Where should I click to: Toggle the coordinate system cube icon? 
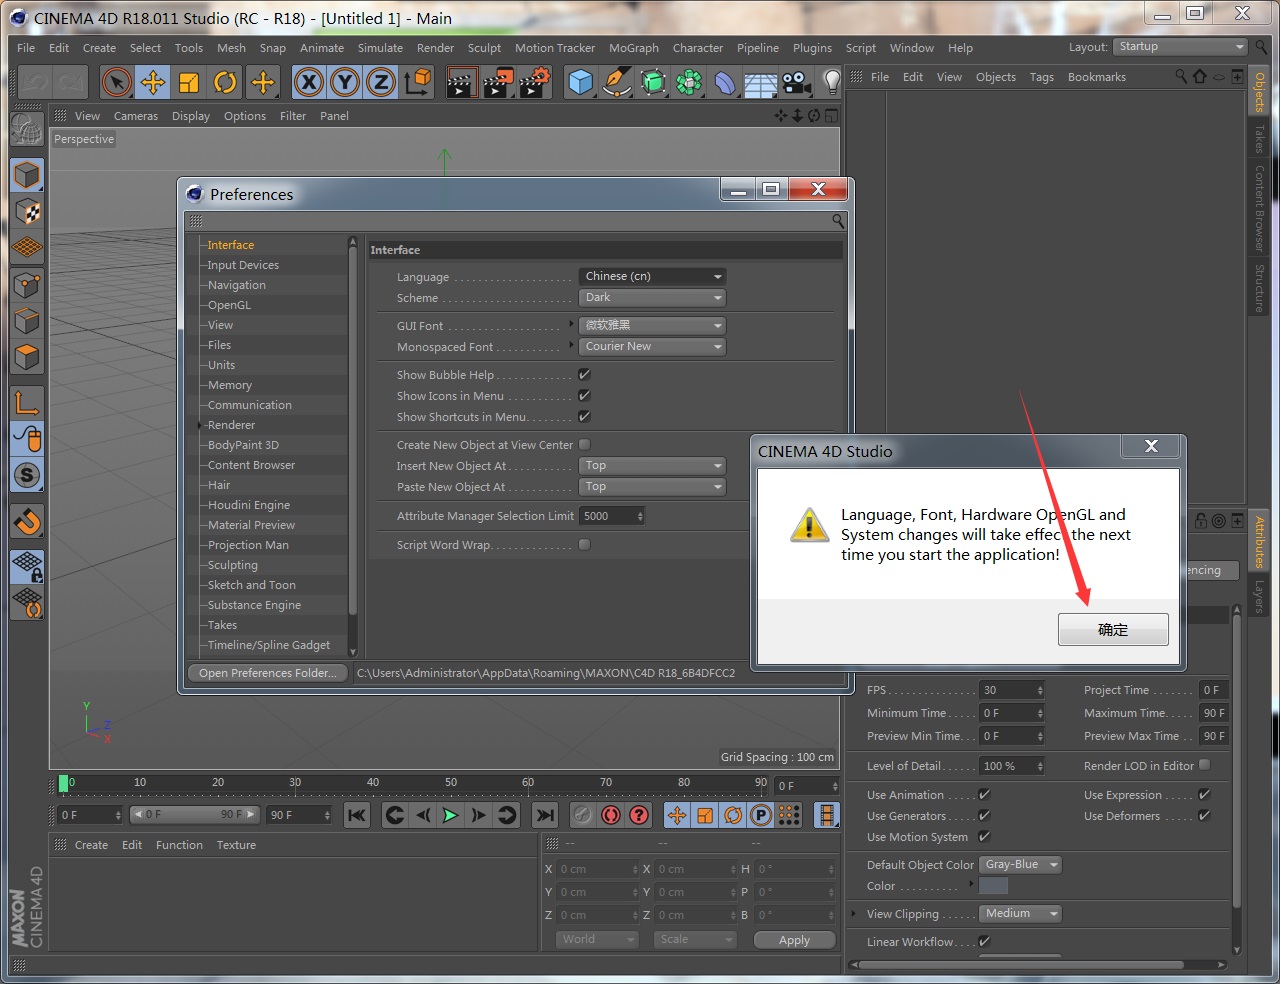(x=418, y=82)
